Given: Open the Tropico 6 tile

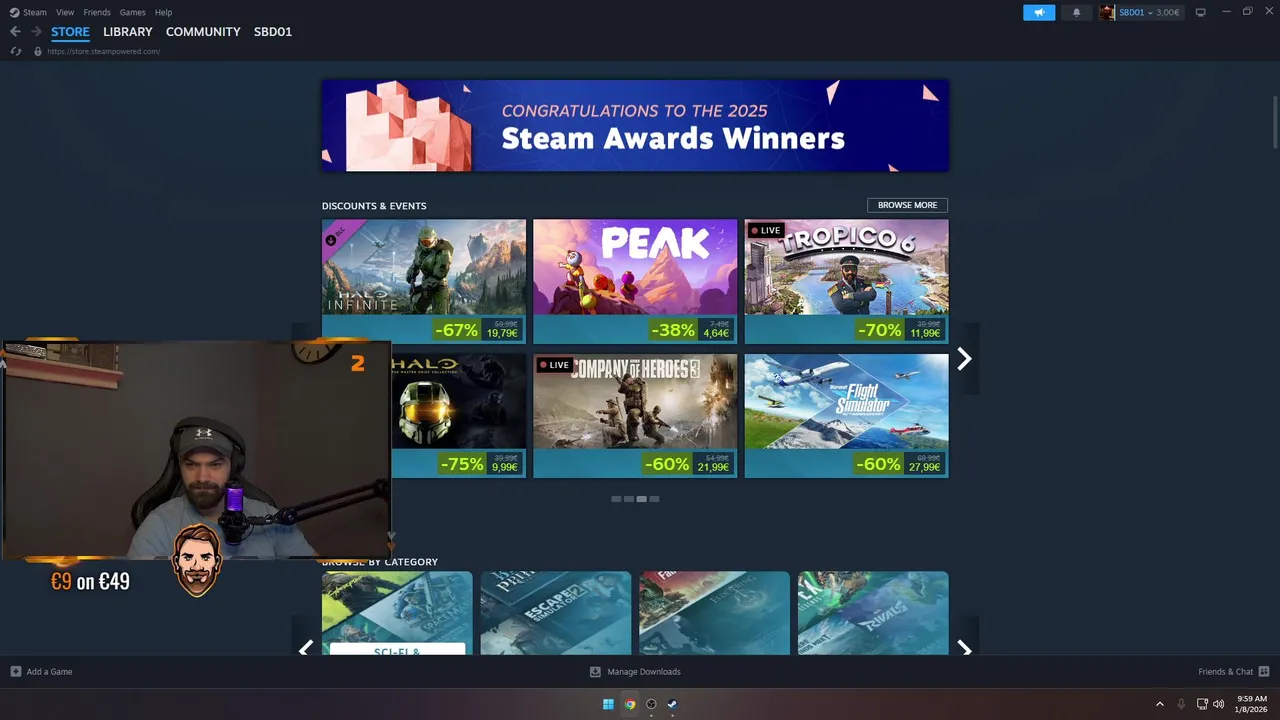Looking at the screenshot, I should point(846,281).
